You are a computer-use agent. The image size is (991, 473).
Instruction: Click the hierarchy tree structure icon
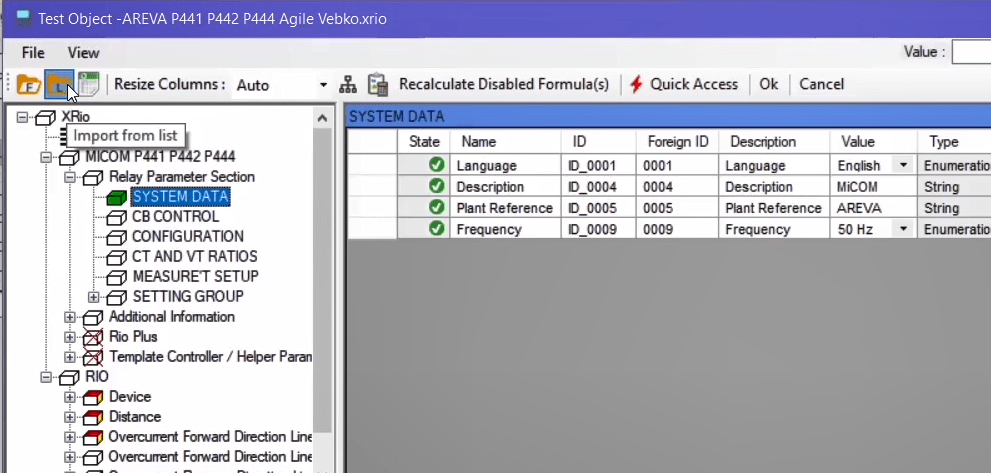348,85
